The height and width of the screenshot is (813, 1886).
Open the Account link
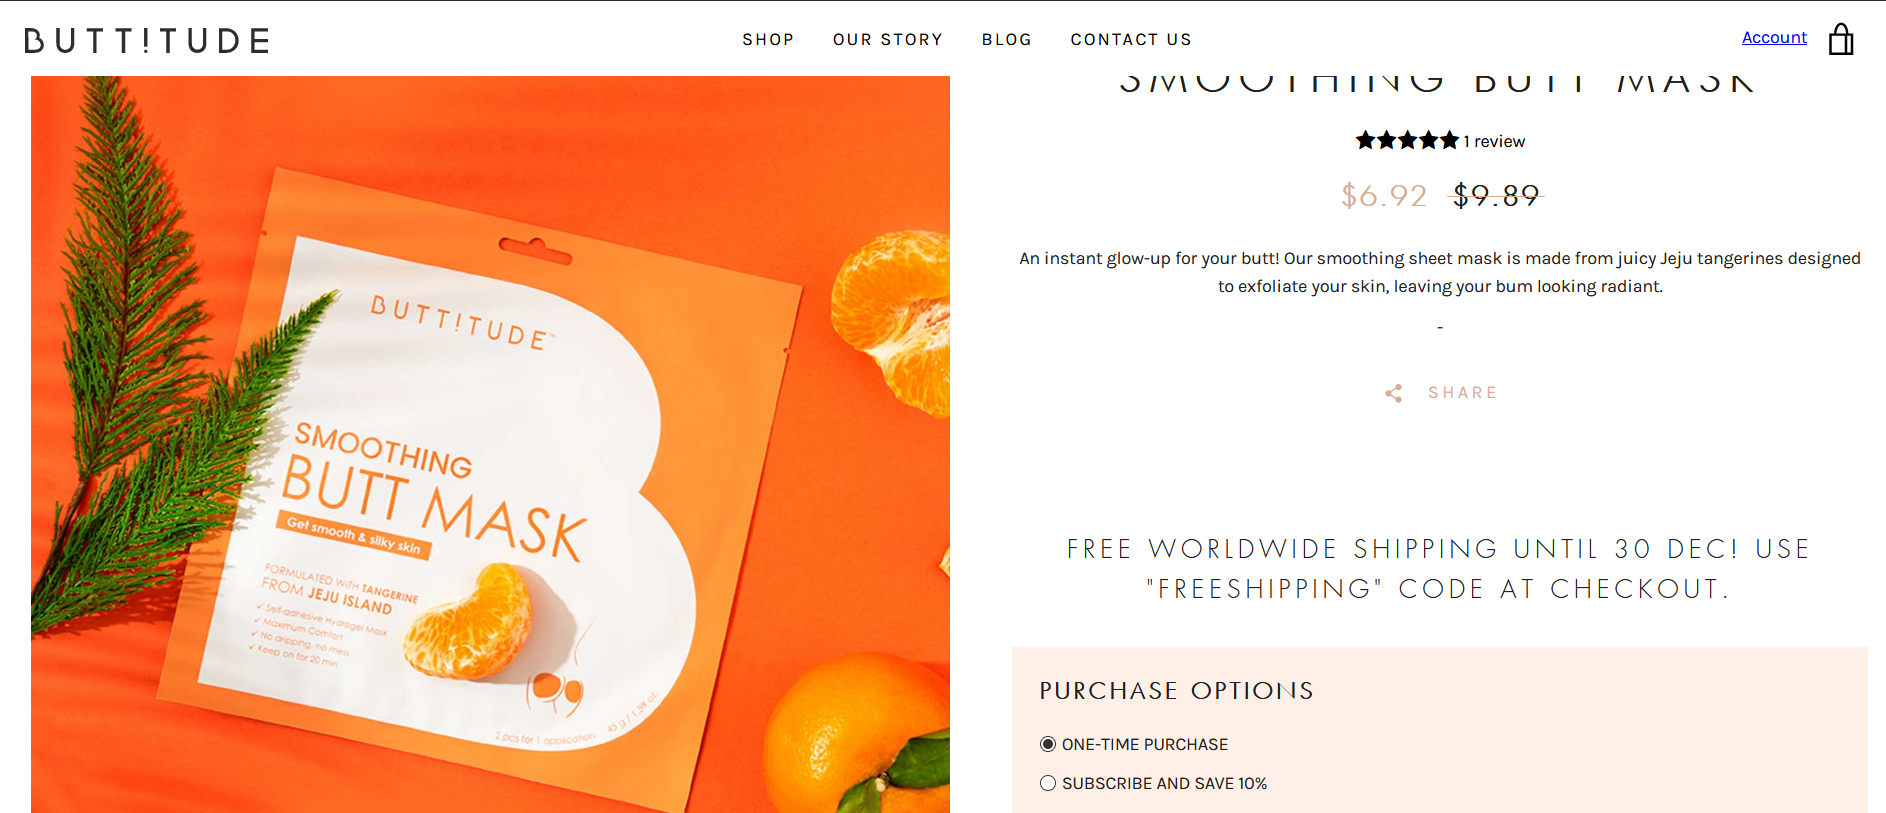coord(1774,37)
